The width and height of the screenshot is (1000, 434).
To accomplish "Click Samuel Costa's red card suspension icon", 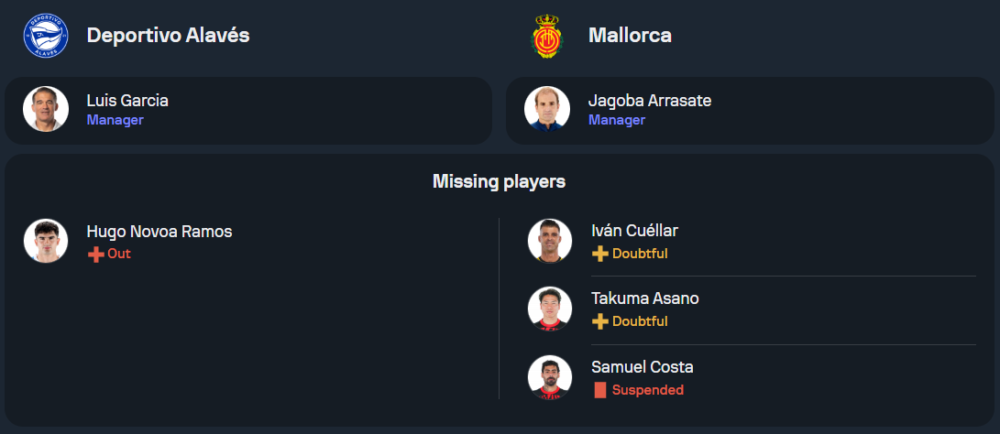I will pos(600,390).
